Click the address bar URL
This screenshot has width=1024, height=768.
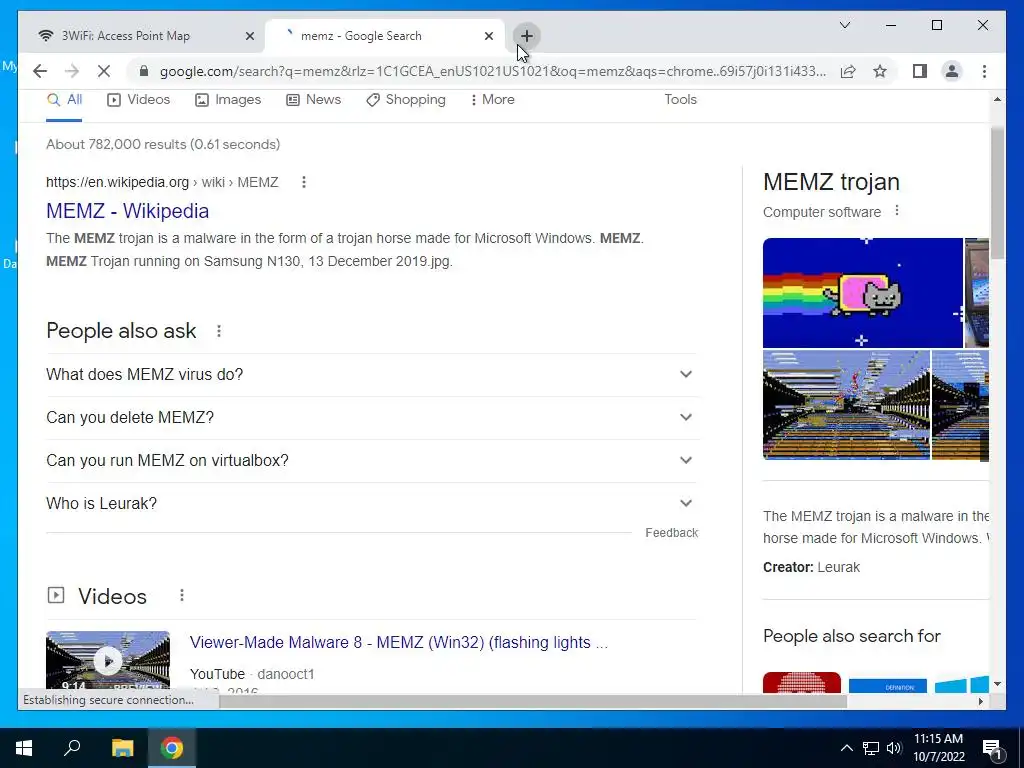click(492, 71)
